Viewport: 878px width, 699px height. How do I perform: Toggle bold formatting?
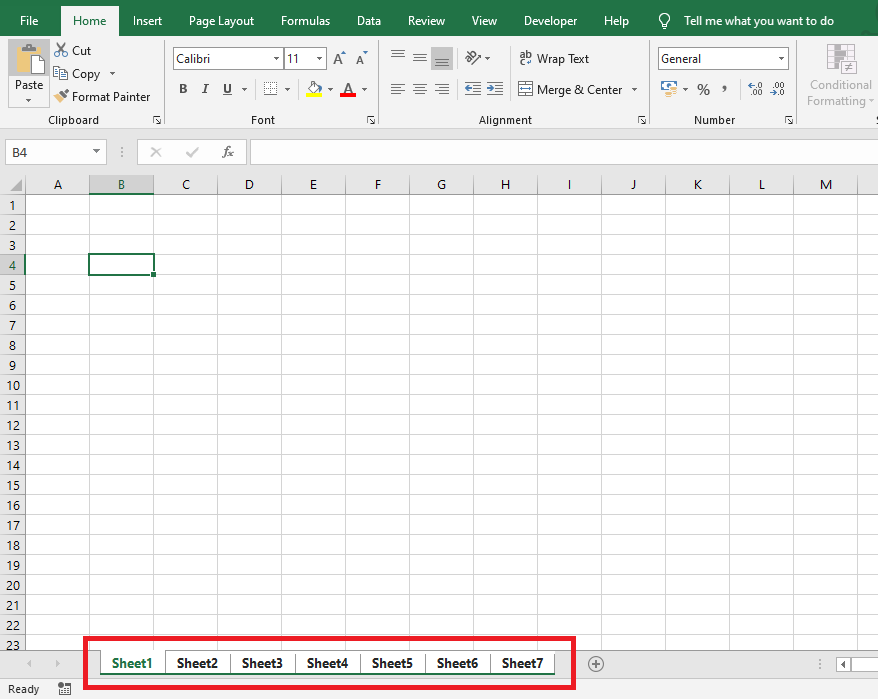tap(183, 90)
